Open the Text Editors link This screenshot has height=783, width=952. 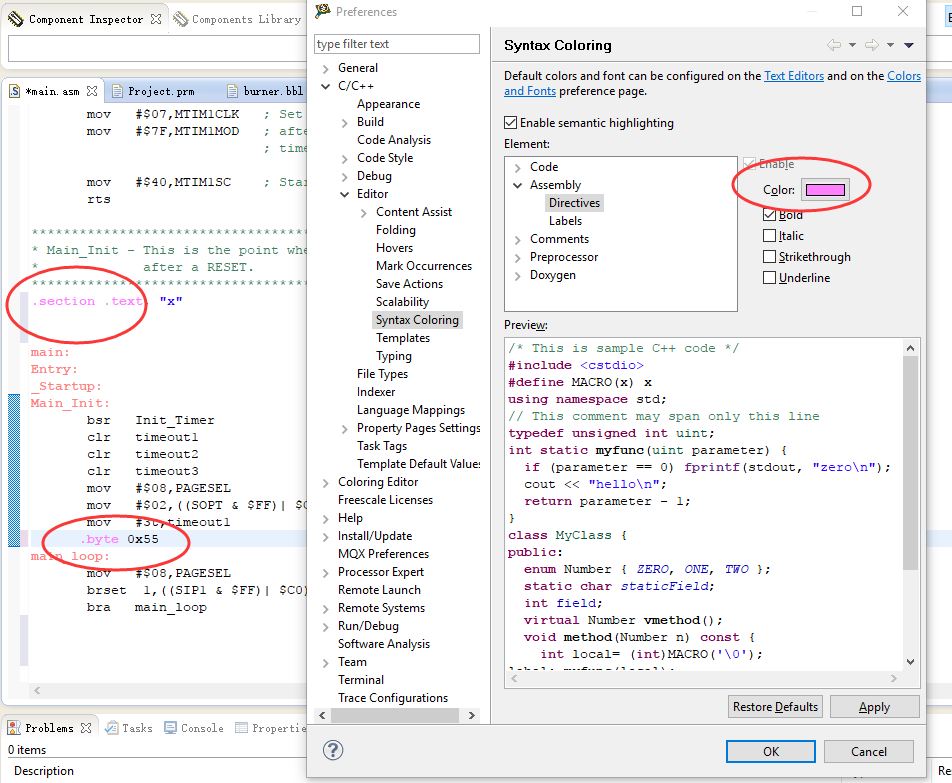794,76
